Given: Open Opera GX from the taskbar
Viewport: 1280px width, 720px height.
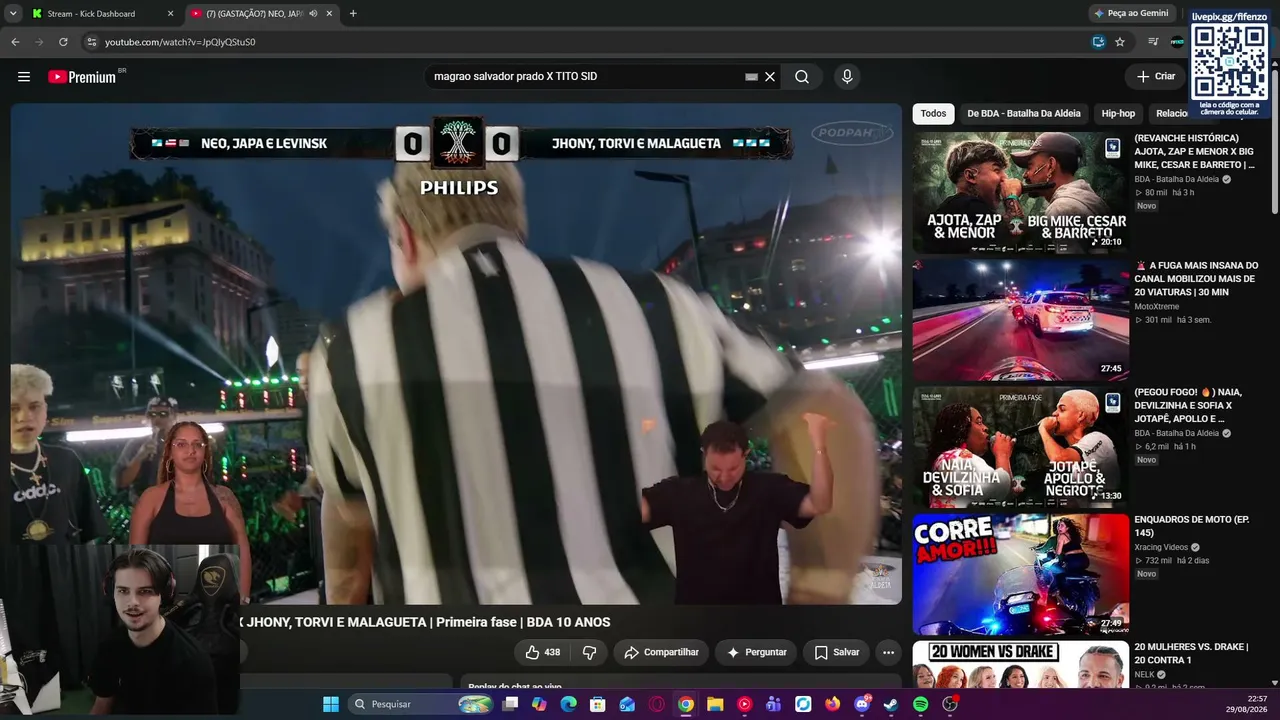Looking at the screenshot, I should pos(657,704).
